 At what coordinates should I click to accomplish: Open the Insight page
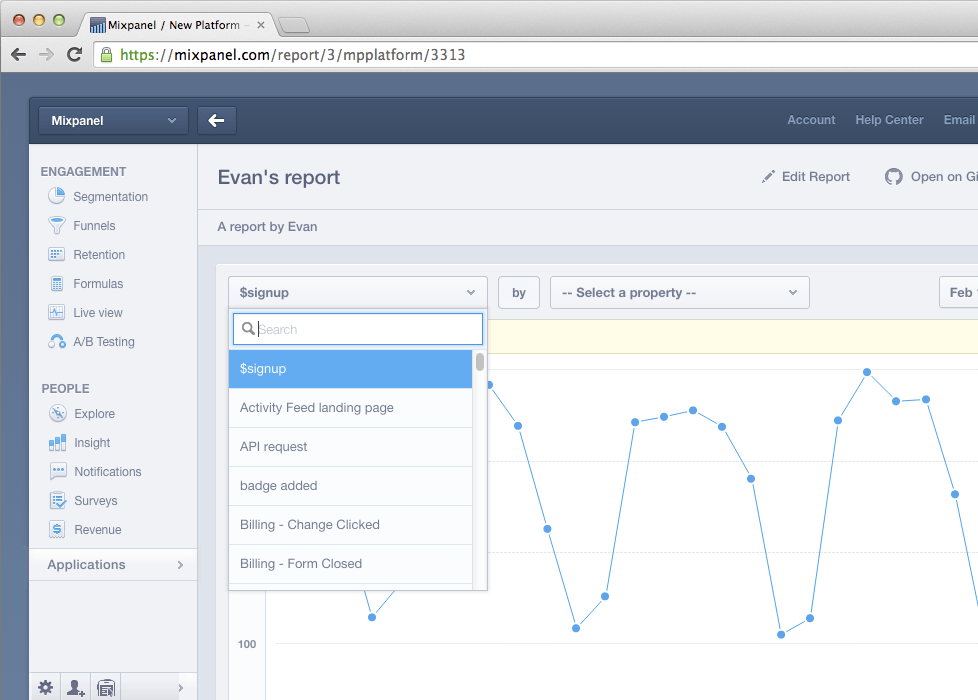point(92,443)
